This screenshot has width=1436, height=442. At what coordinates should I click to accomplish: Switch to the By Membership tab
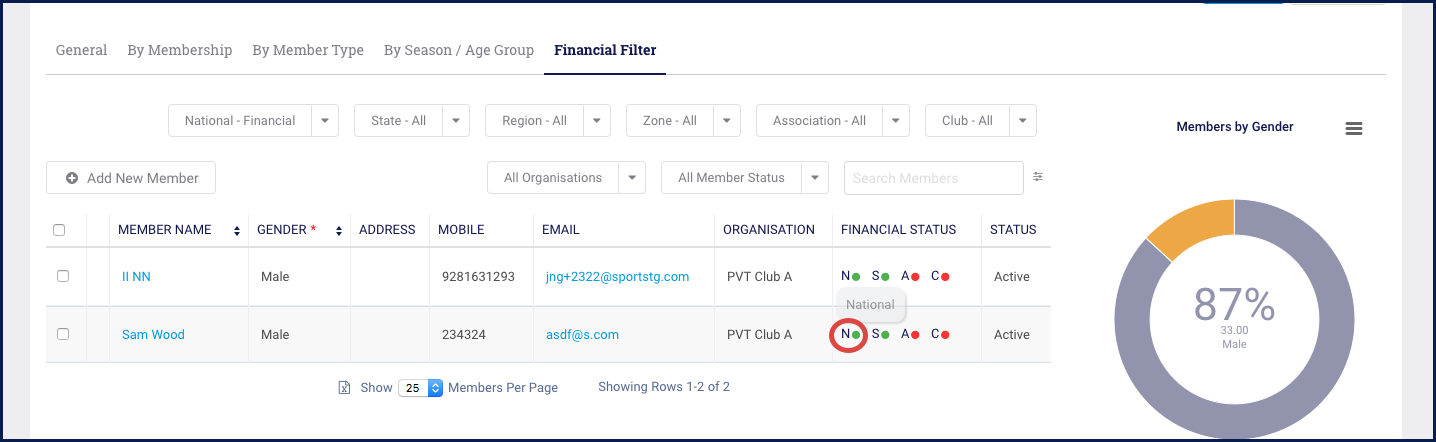click(180, 50)
